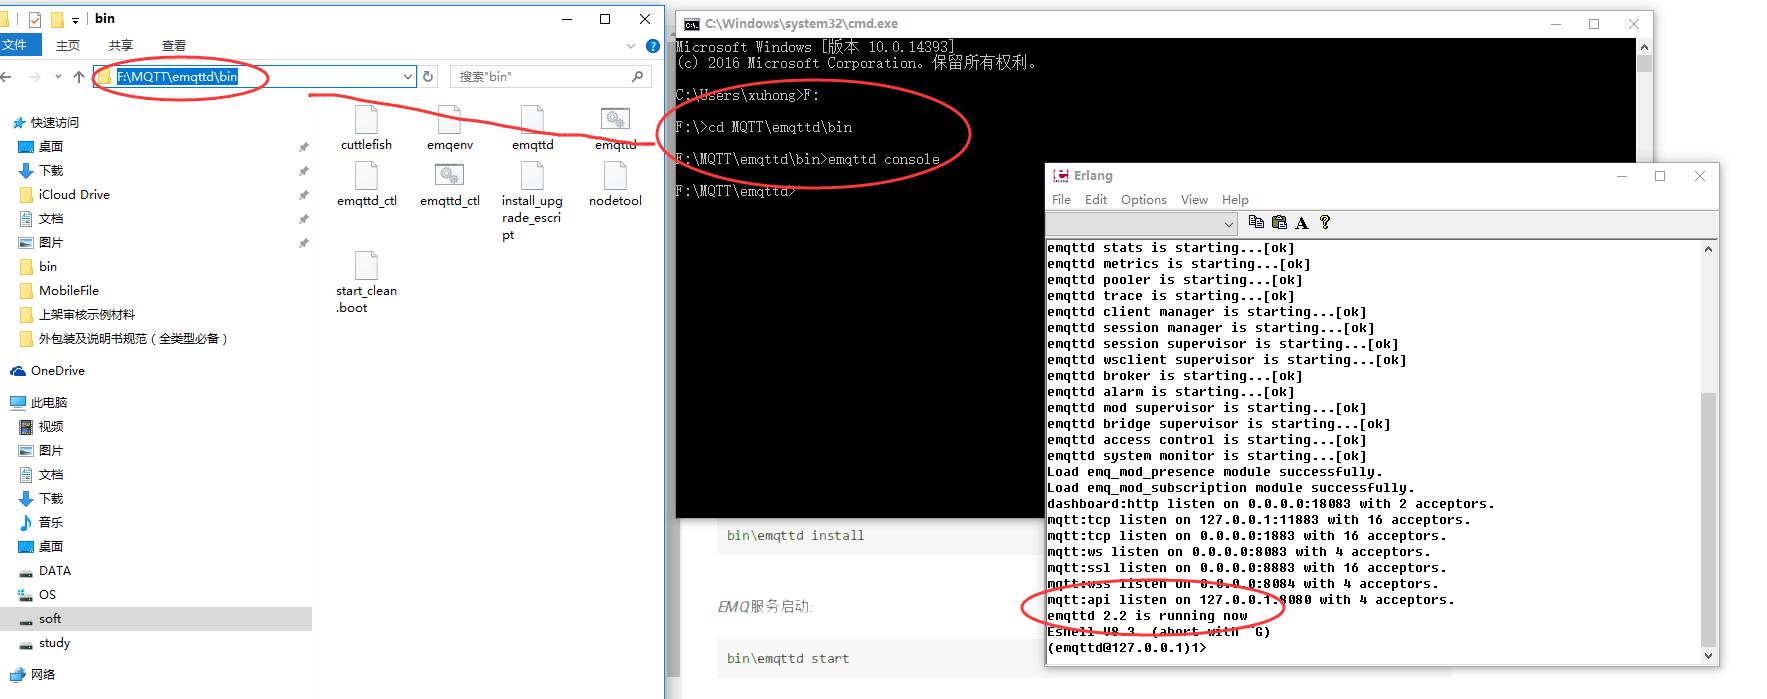Select the start_clean.boot file
The image size is (1767, 699).
pyautogui.click(x=366, y=283)
